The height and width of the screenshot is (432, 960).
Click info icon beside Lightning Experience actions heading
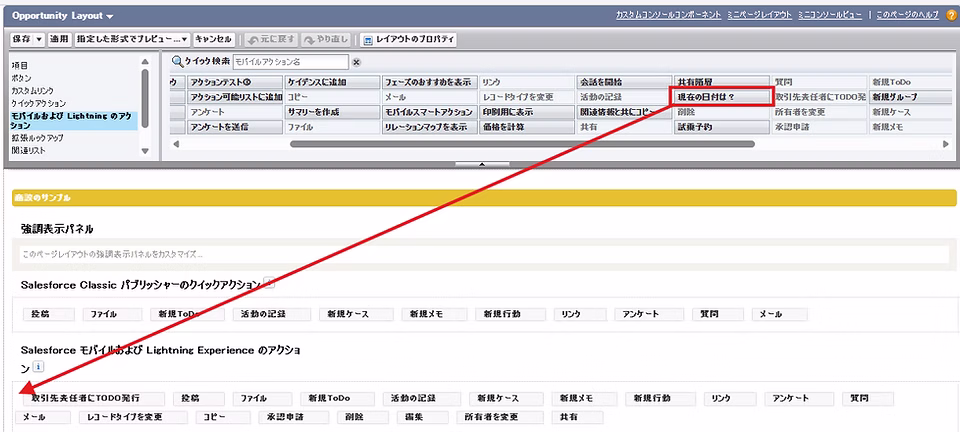click(39, 367)
